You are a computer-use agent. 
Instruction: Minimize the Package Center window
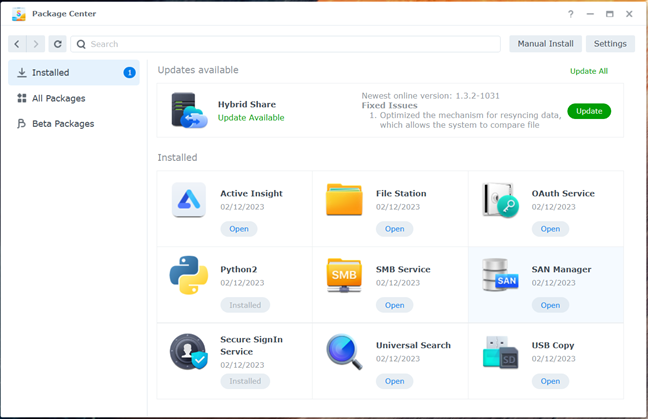tap(590, 14)
